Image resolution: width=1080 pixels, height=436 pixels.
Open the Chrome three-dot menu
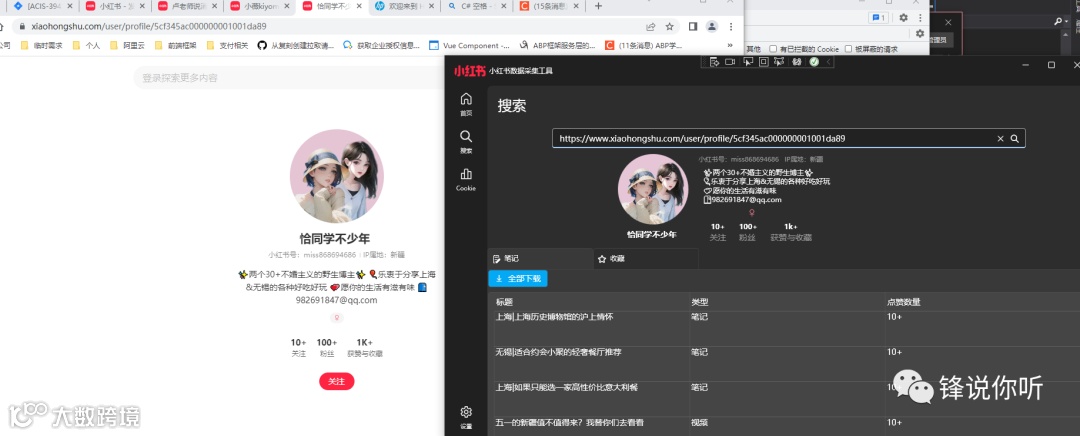coord(731,27)
